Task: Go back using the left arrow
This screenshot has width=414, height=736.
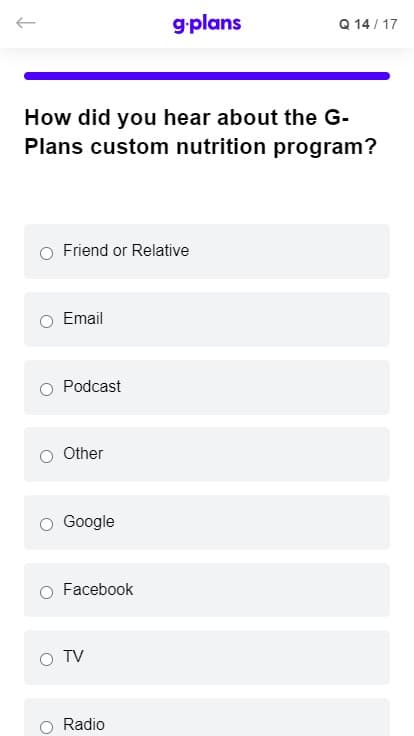Action: 26,23
